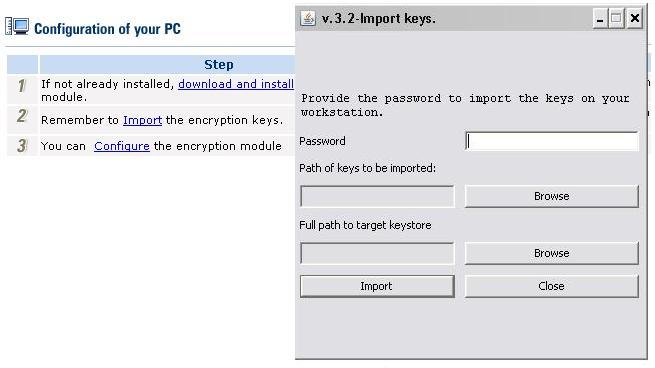Focus the Password input field

pos(552,141)
